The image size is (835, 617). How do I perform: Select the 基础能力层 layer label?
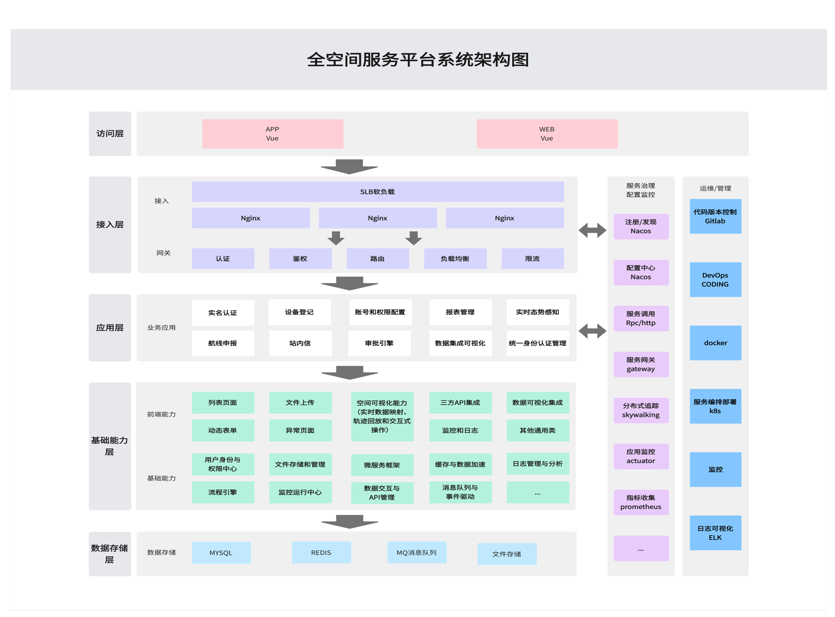tap(110, 446)
